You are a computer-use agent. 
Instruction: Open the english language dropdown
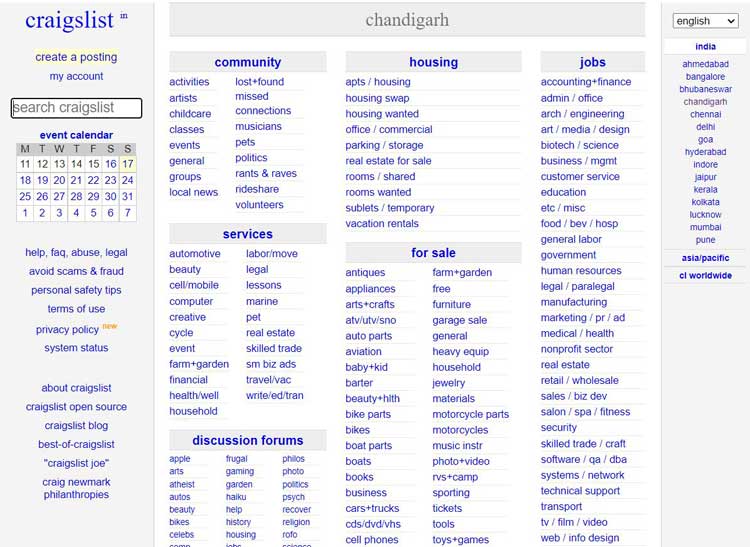(705, 21)
